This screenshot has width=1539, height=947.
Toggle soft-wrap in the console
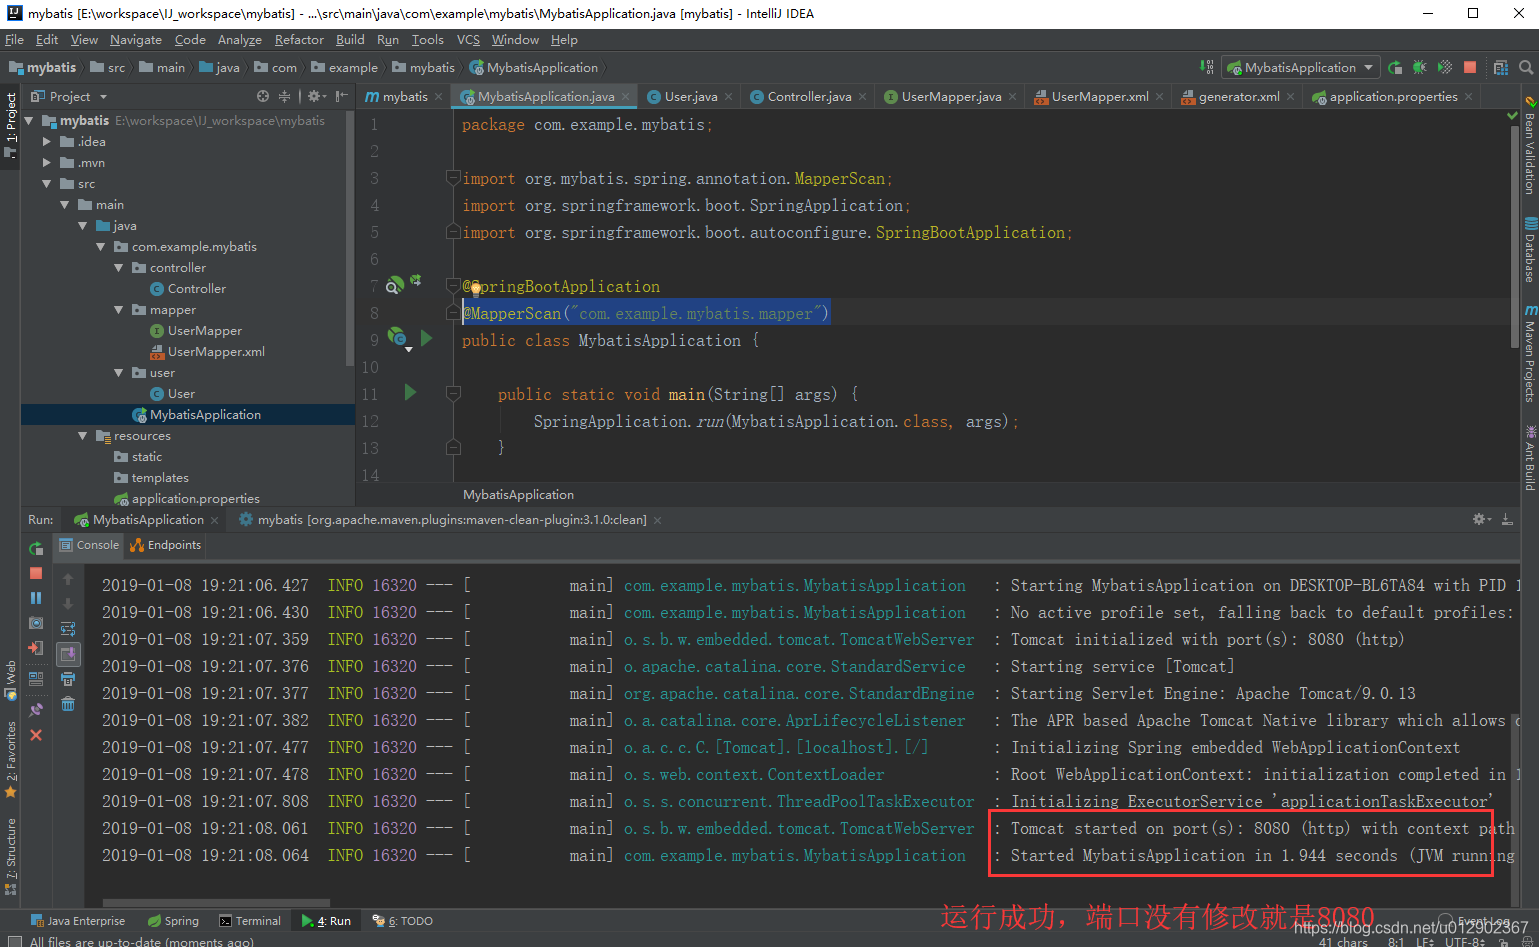coord(68,629)
